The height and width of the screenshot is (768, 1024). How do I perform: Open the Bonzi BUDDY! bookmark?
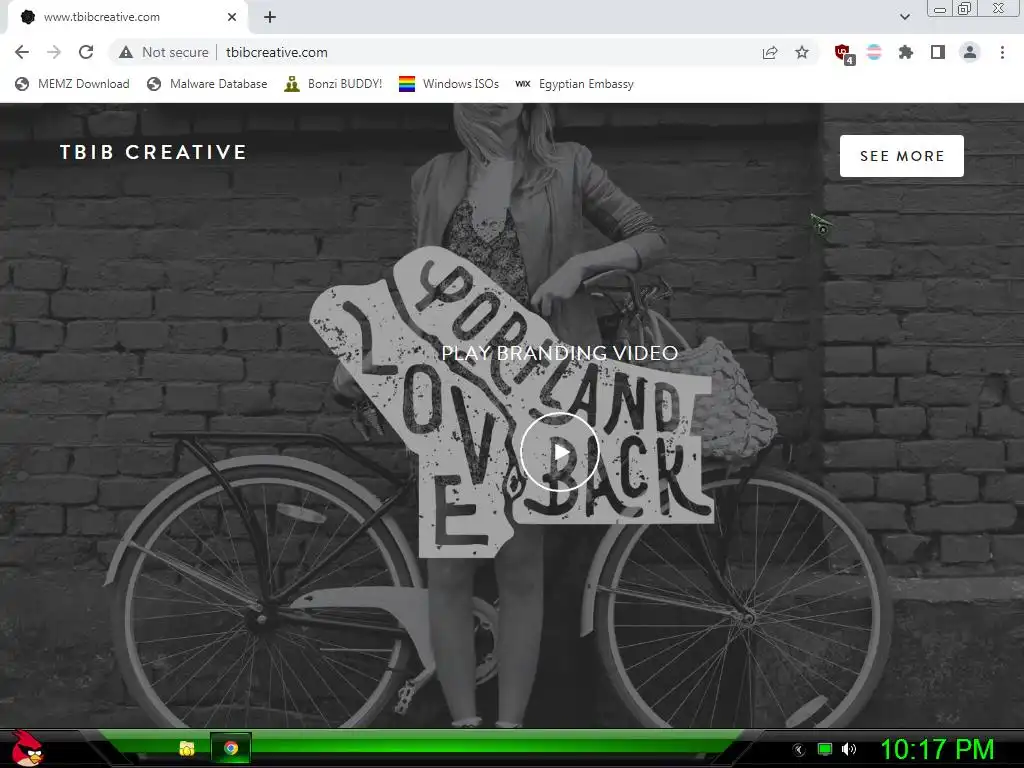(333, 84)
